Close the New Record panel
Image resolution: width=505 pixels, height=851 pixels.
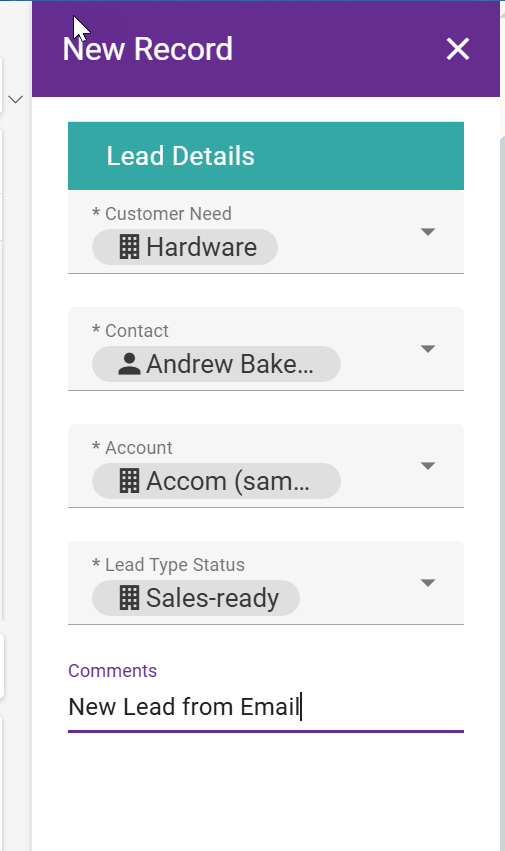458,49
